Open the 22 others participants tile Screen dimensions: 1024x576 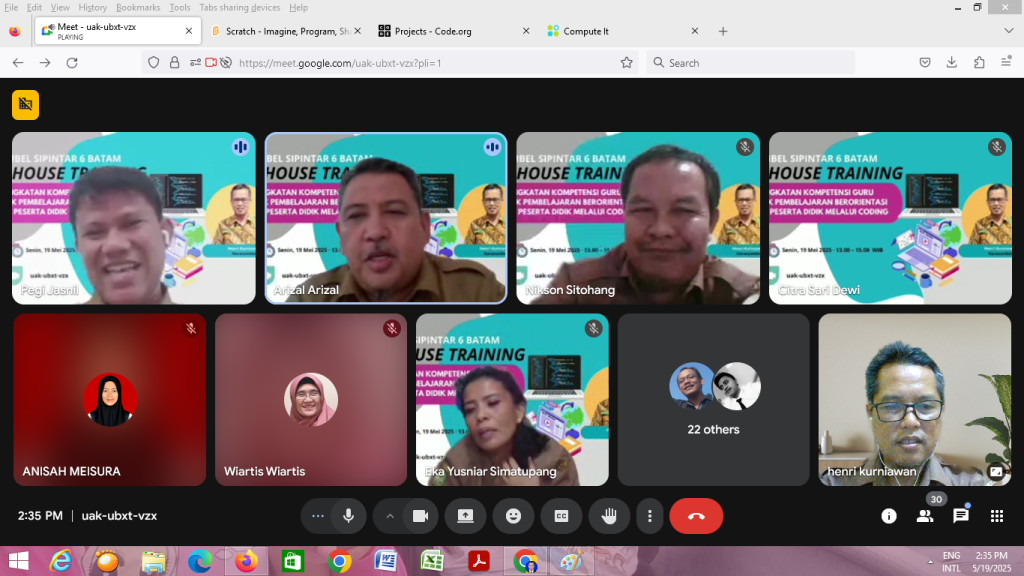click(713, 400)
